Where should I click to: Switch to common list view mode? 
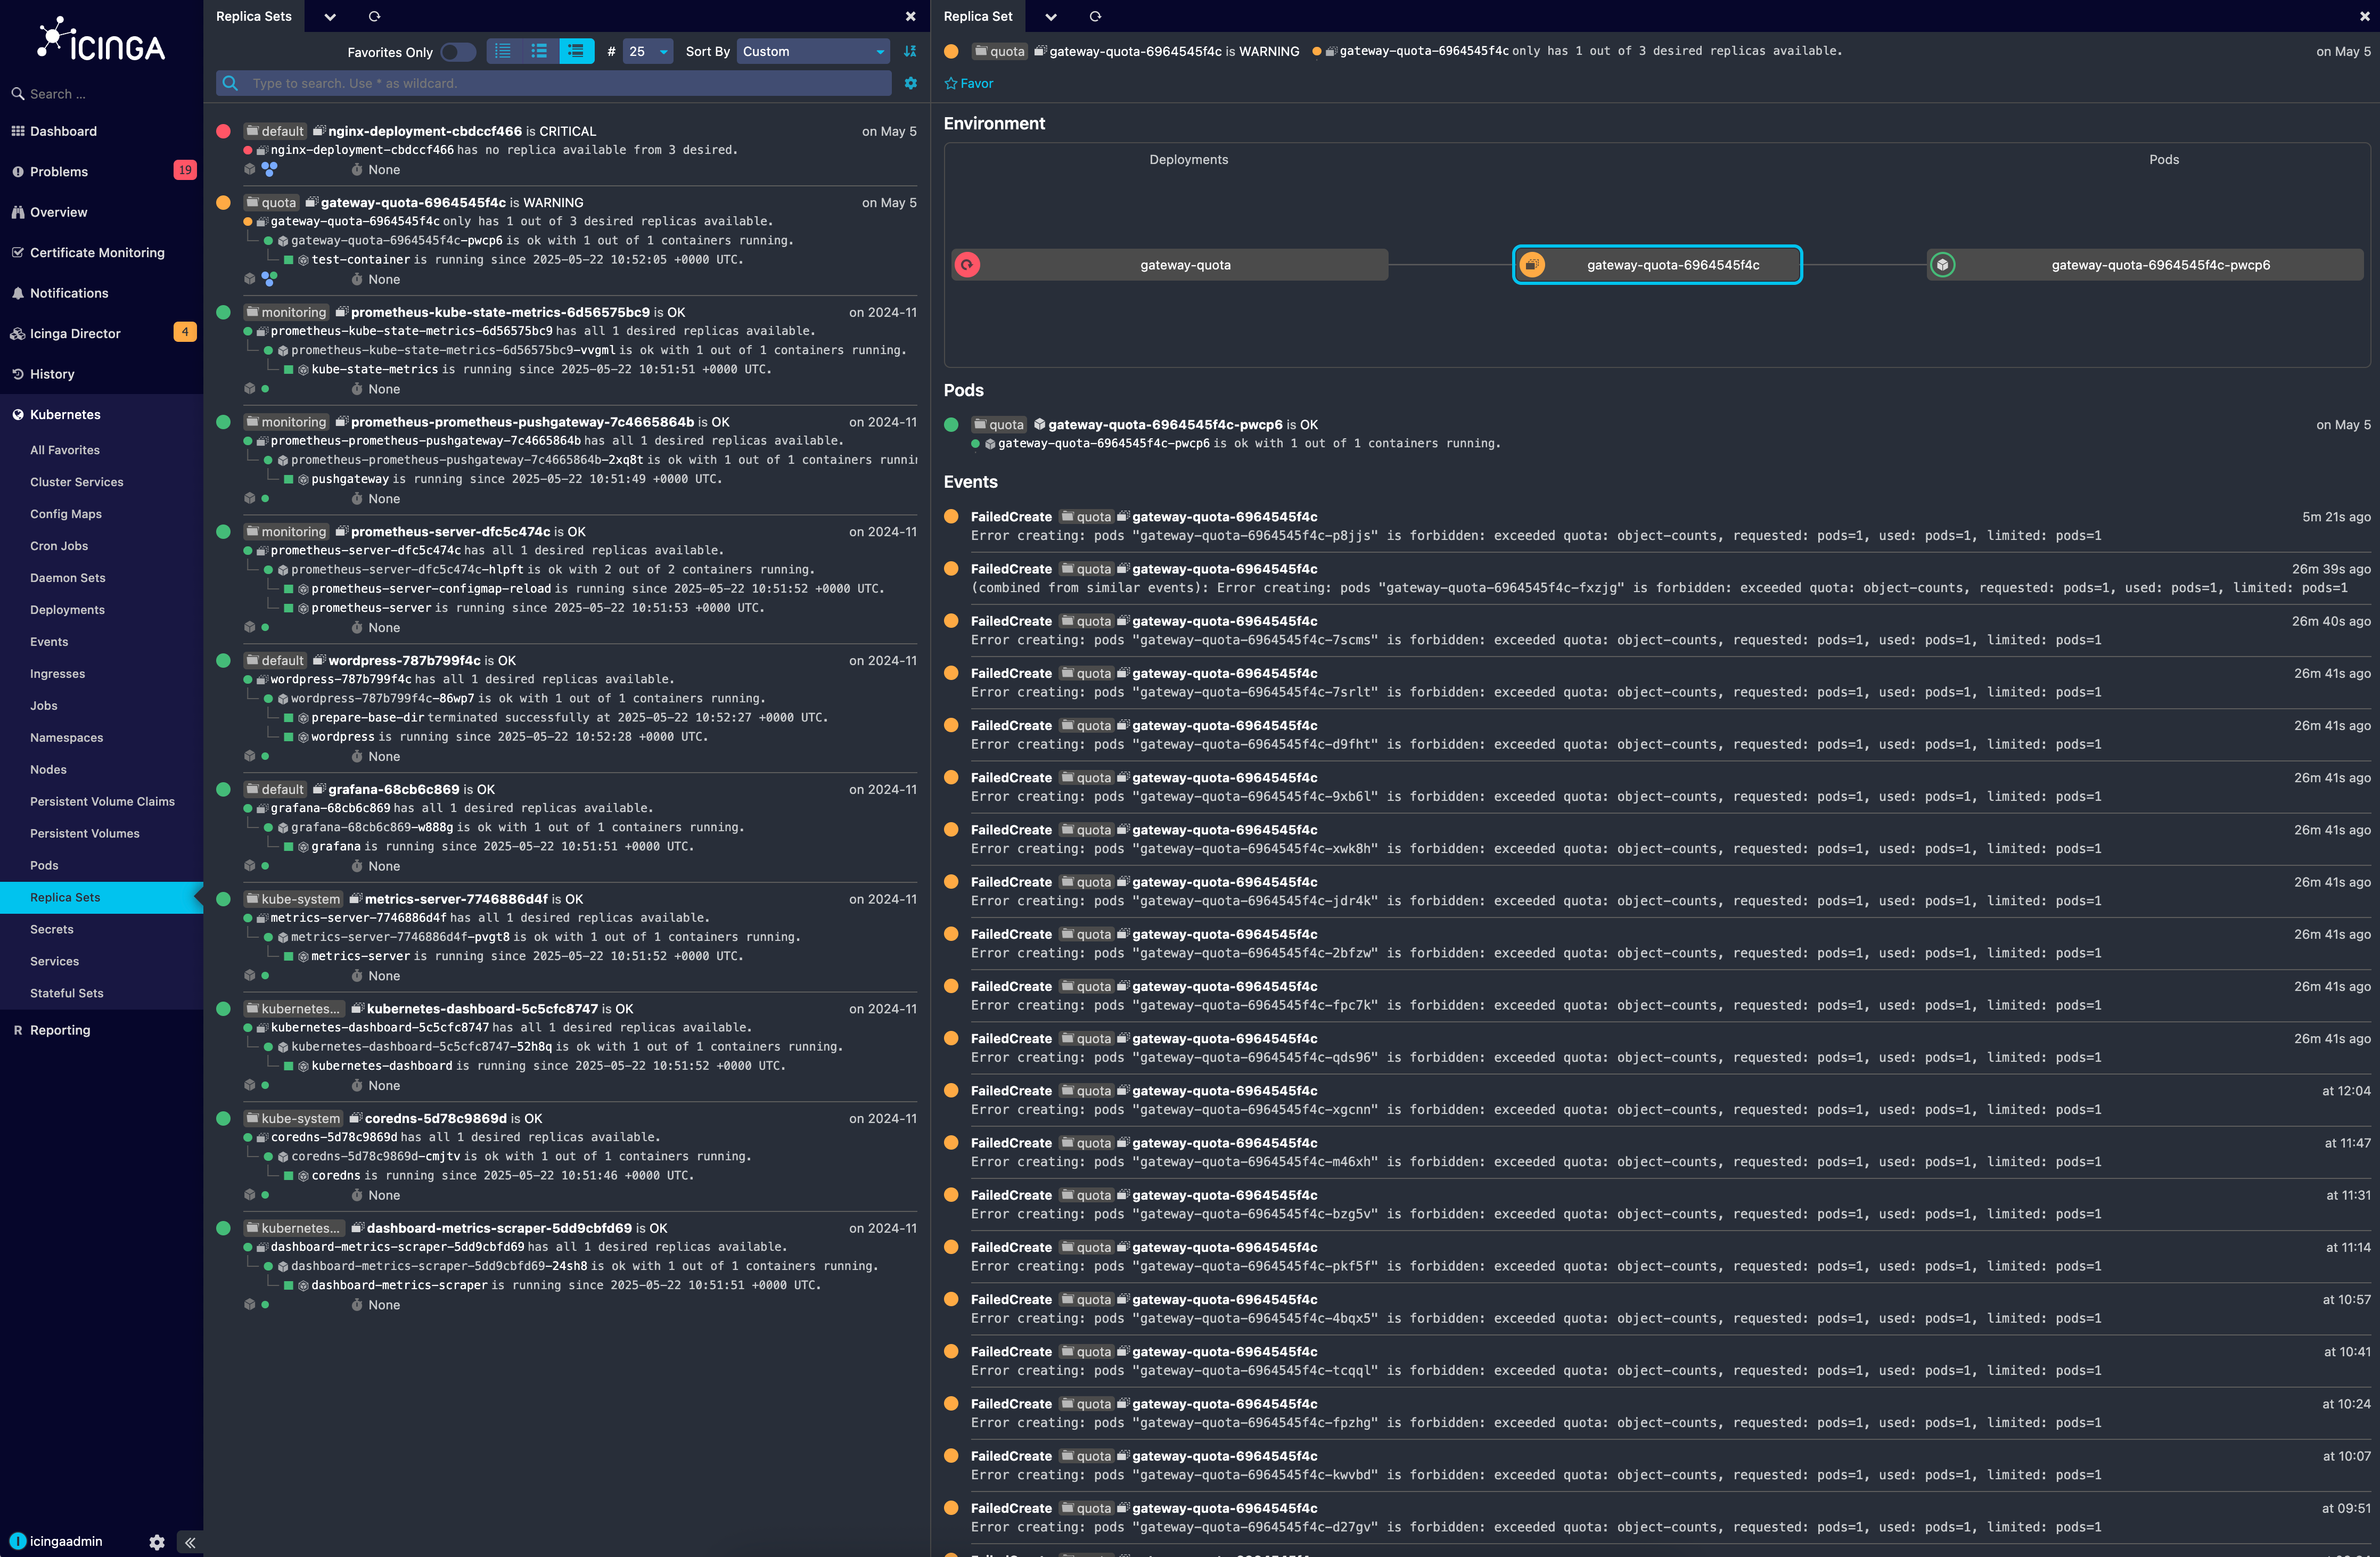[539, 51]
